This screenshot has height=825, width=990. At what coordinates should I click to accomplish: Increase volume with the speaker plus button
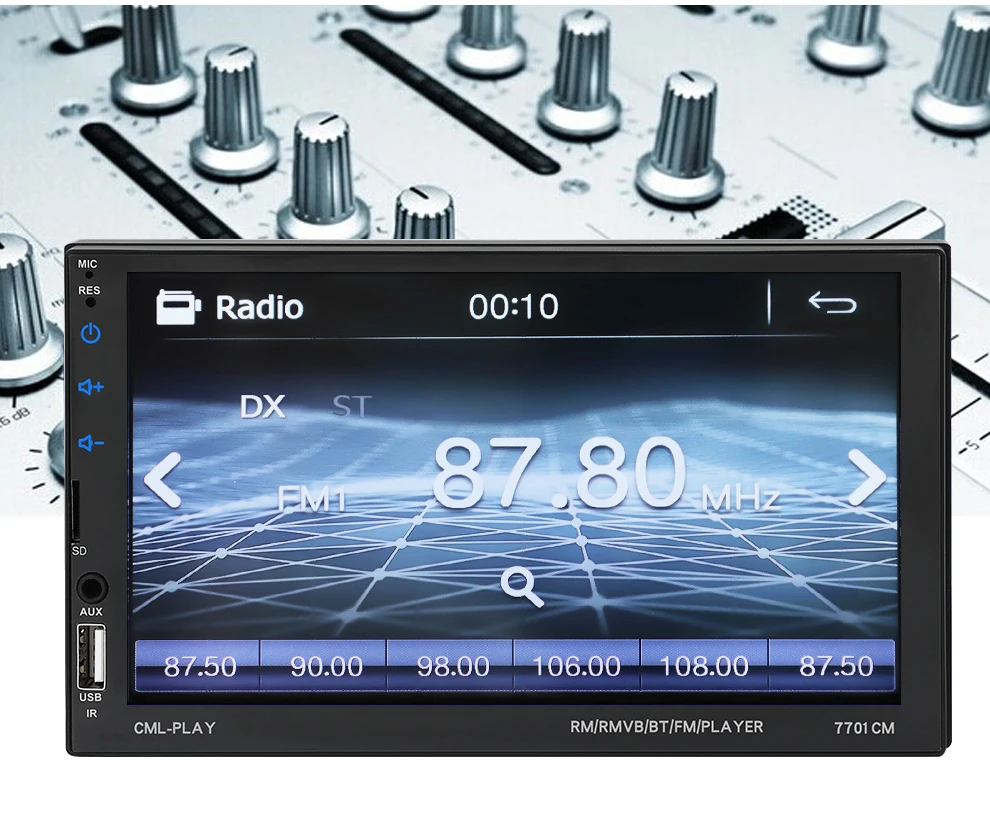91,386
